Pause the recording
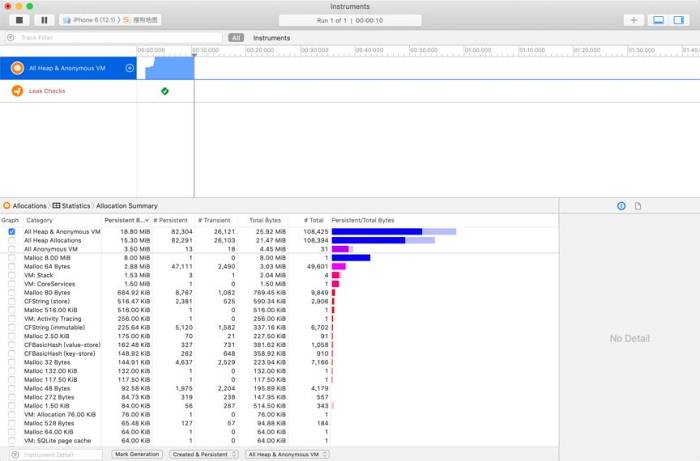This screenshot has width=700, height=461. point(44,20)
